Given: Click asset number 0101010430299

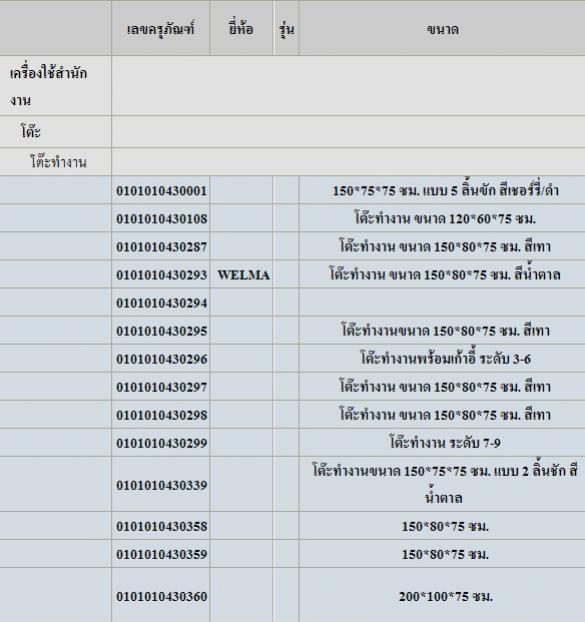Looking at the screenshot, I should point(161,443).
